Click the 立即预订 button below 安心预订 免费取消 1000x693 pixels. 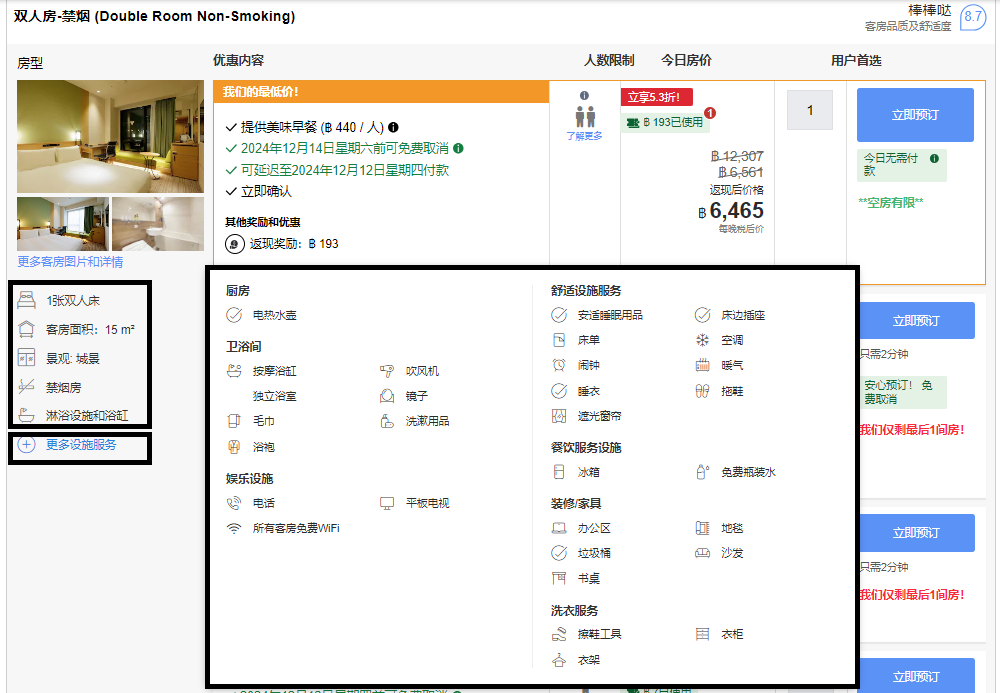(917, 532)
